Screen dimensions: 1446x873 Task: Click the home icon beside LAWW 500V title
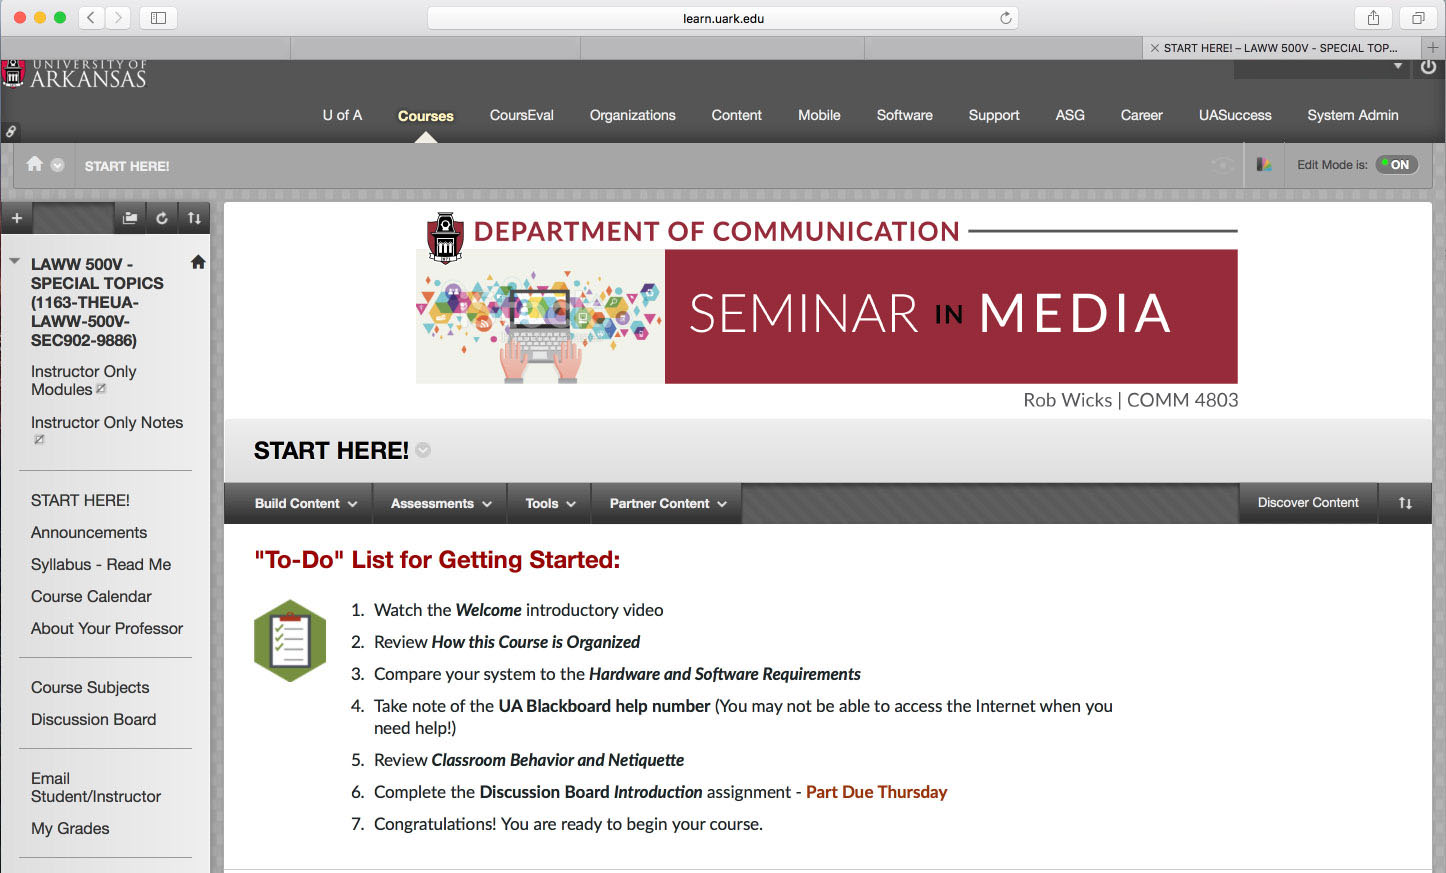tap(198, 262)
